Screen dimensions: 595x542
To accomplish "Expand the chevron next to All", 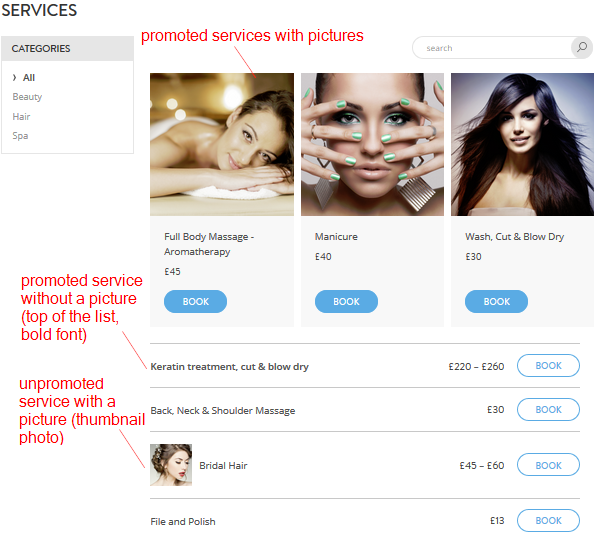I will pos(14,77).
